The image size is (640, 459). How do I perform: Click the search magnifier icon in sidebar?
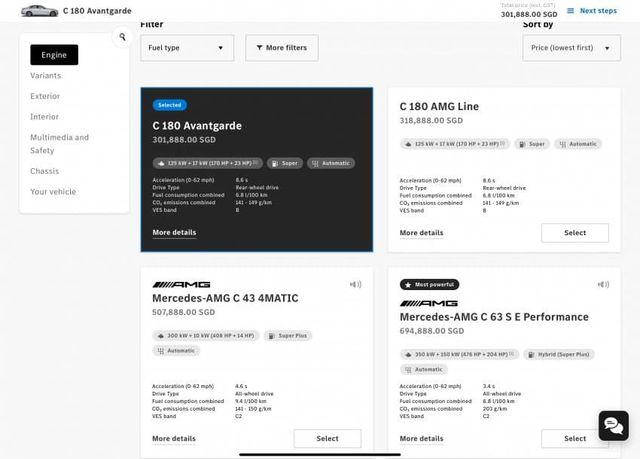pyautogui.click(x=123, y=37)
